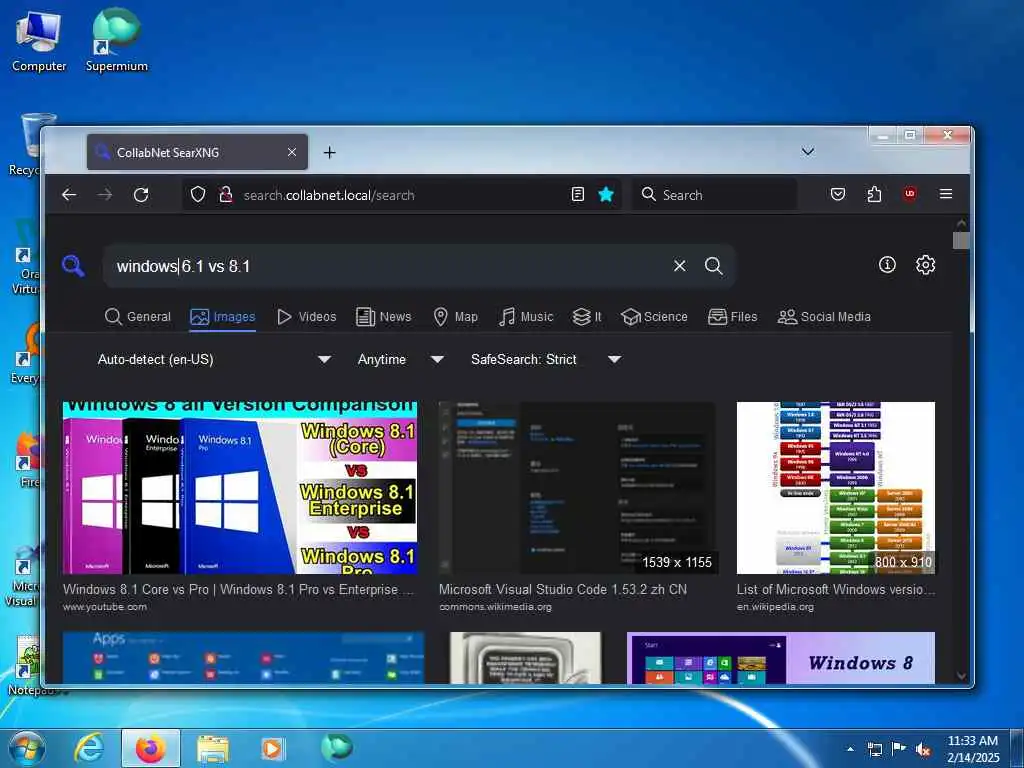This screenshot has width=1024, height=768.
Task: Click the SearXNG magnifier logo
Action: 73,266
